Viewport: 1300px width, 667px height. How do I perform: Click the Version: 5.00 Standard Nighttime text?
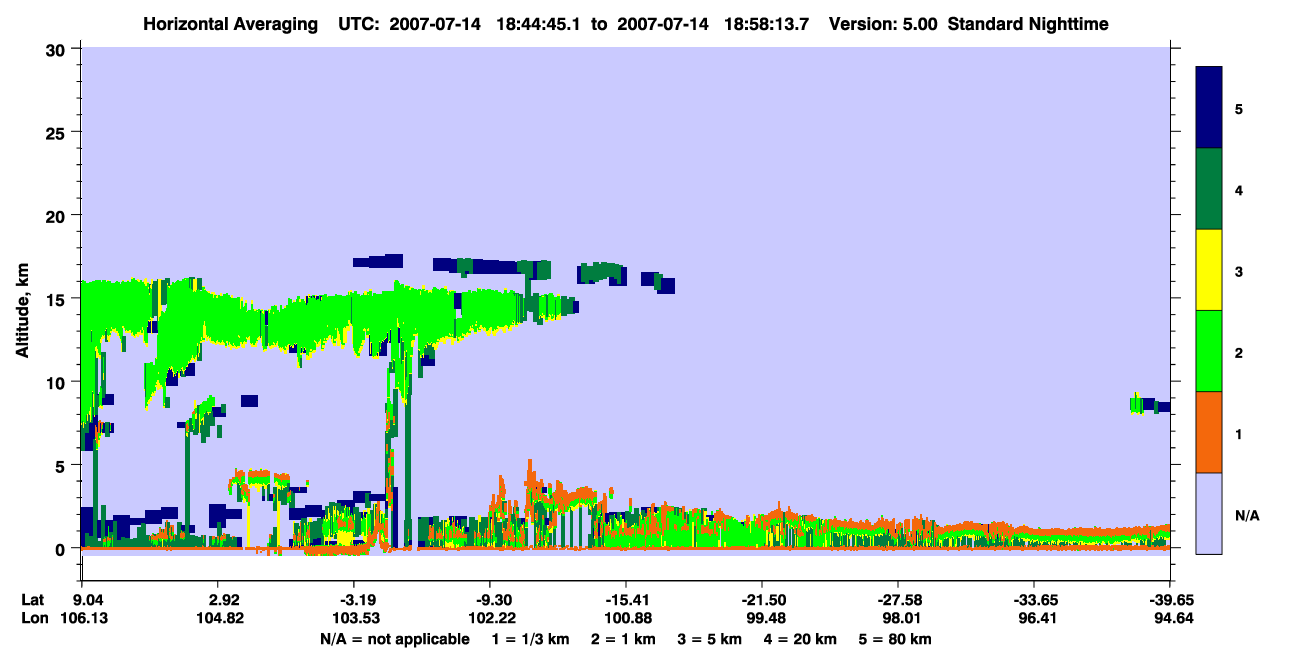click(969, 23)
